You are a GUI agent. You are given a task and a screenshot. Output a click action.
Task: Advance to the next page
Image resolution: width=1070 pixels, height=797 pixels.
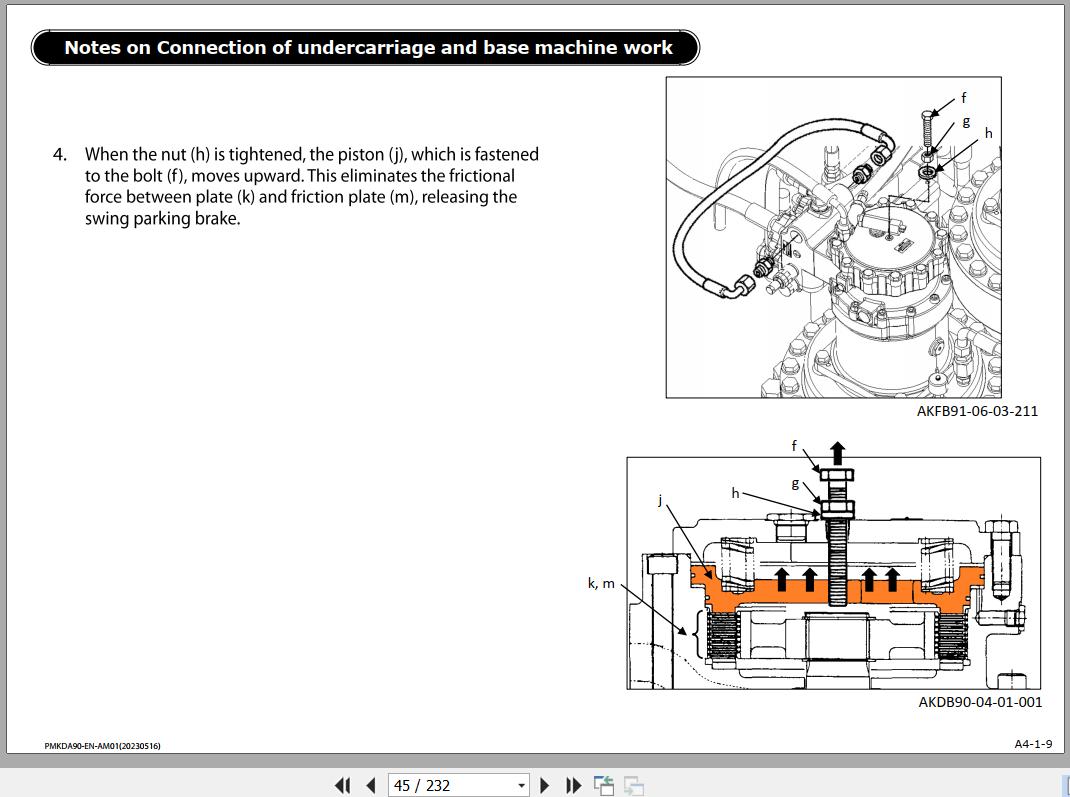point(545,785)
